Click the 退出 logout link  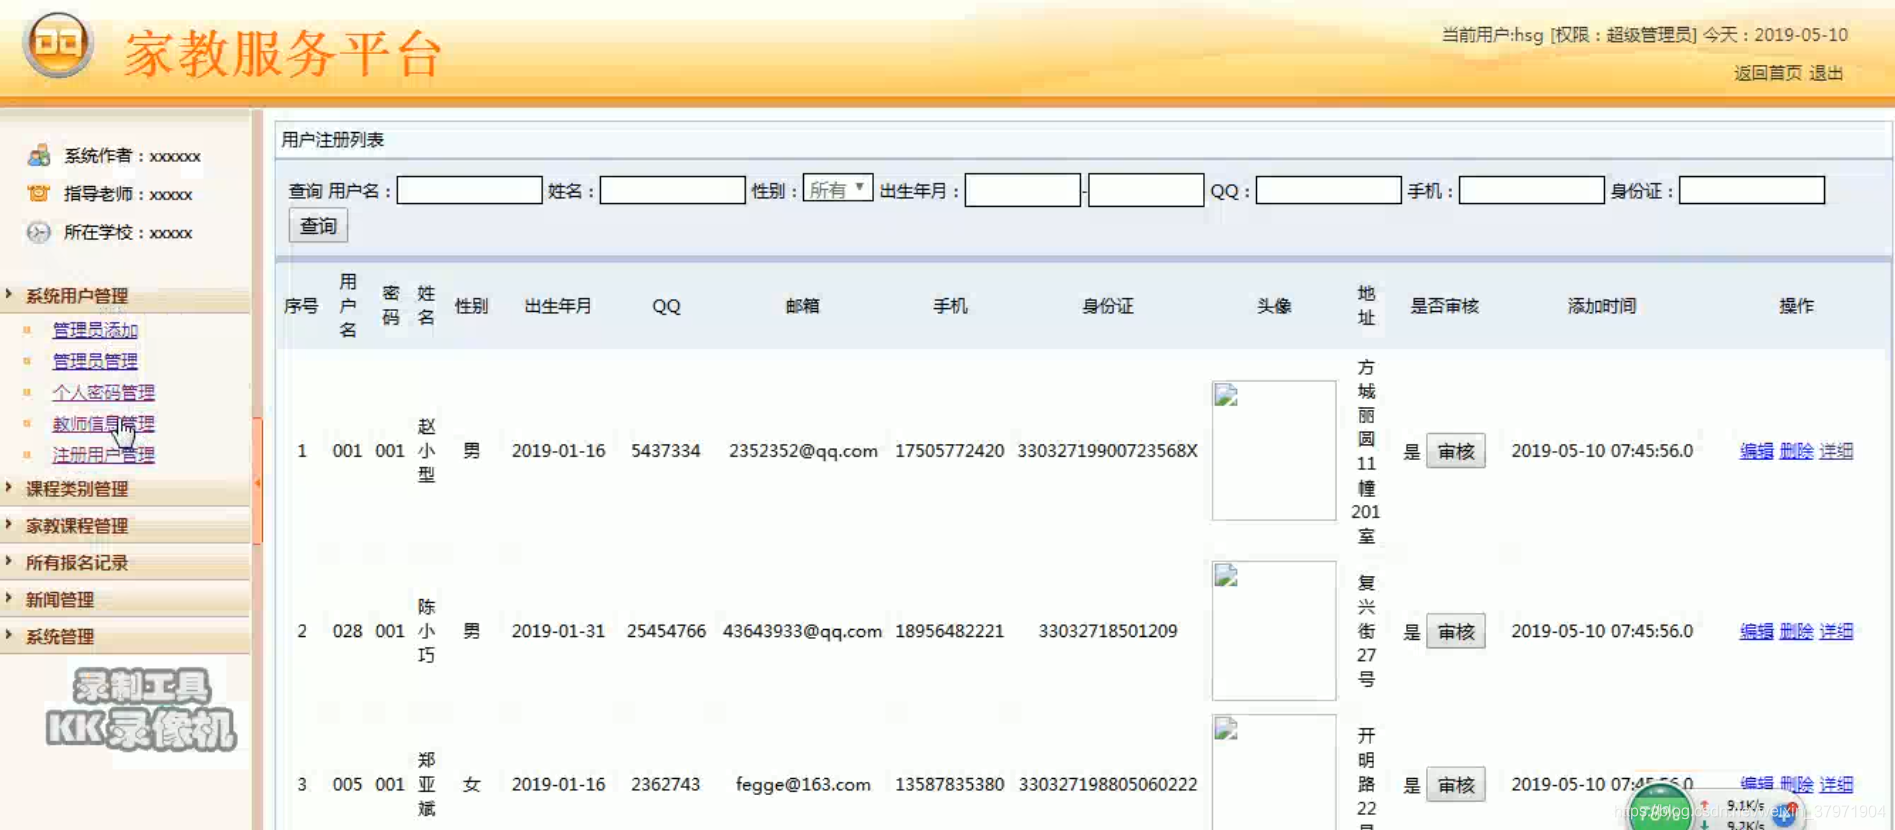pyautogui.click(x=1826, y=73)
